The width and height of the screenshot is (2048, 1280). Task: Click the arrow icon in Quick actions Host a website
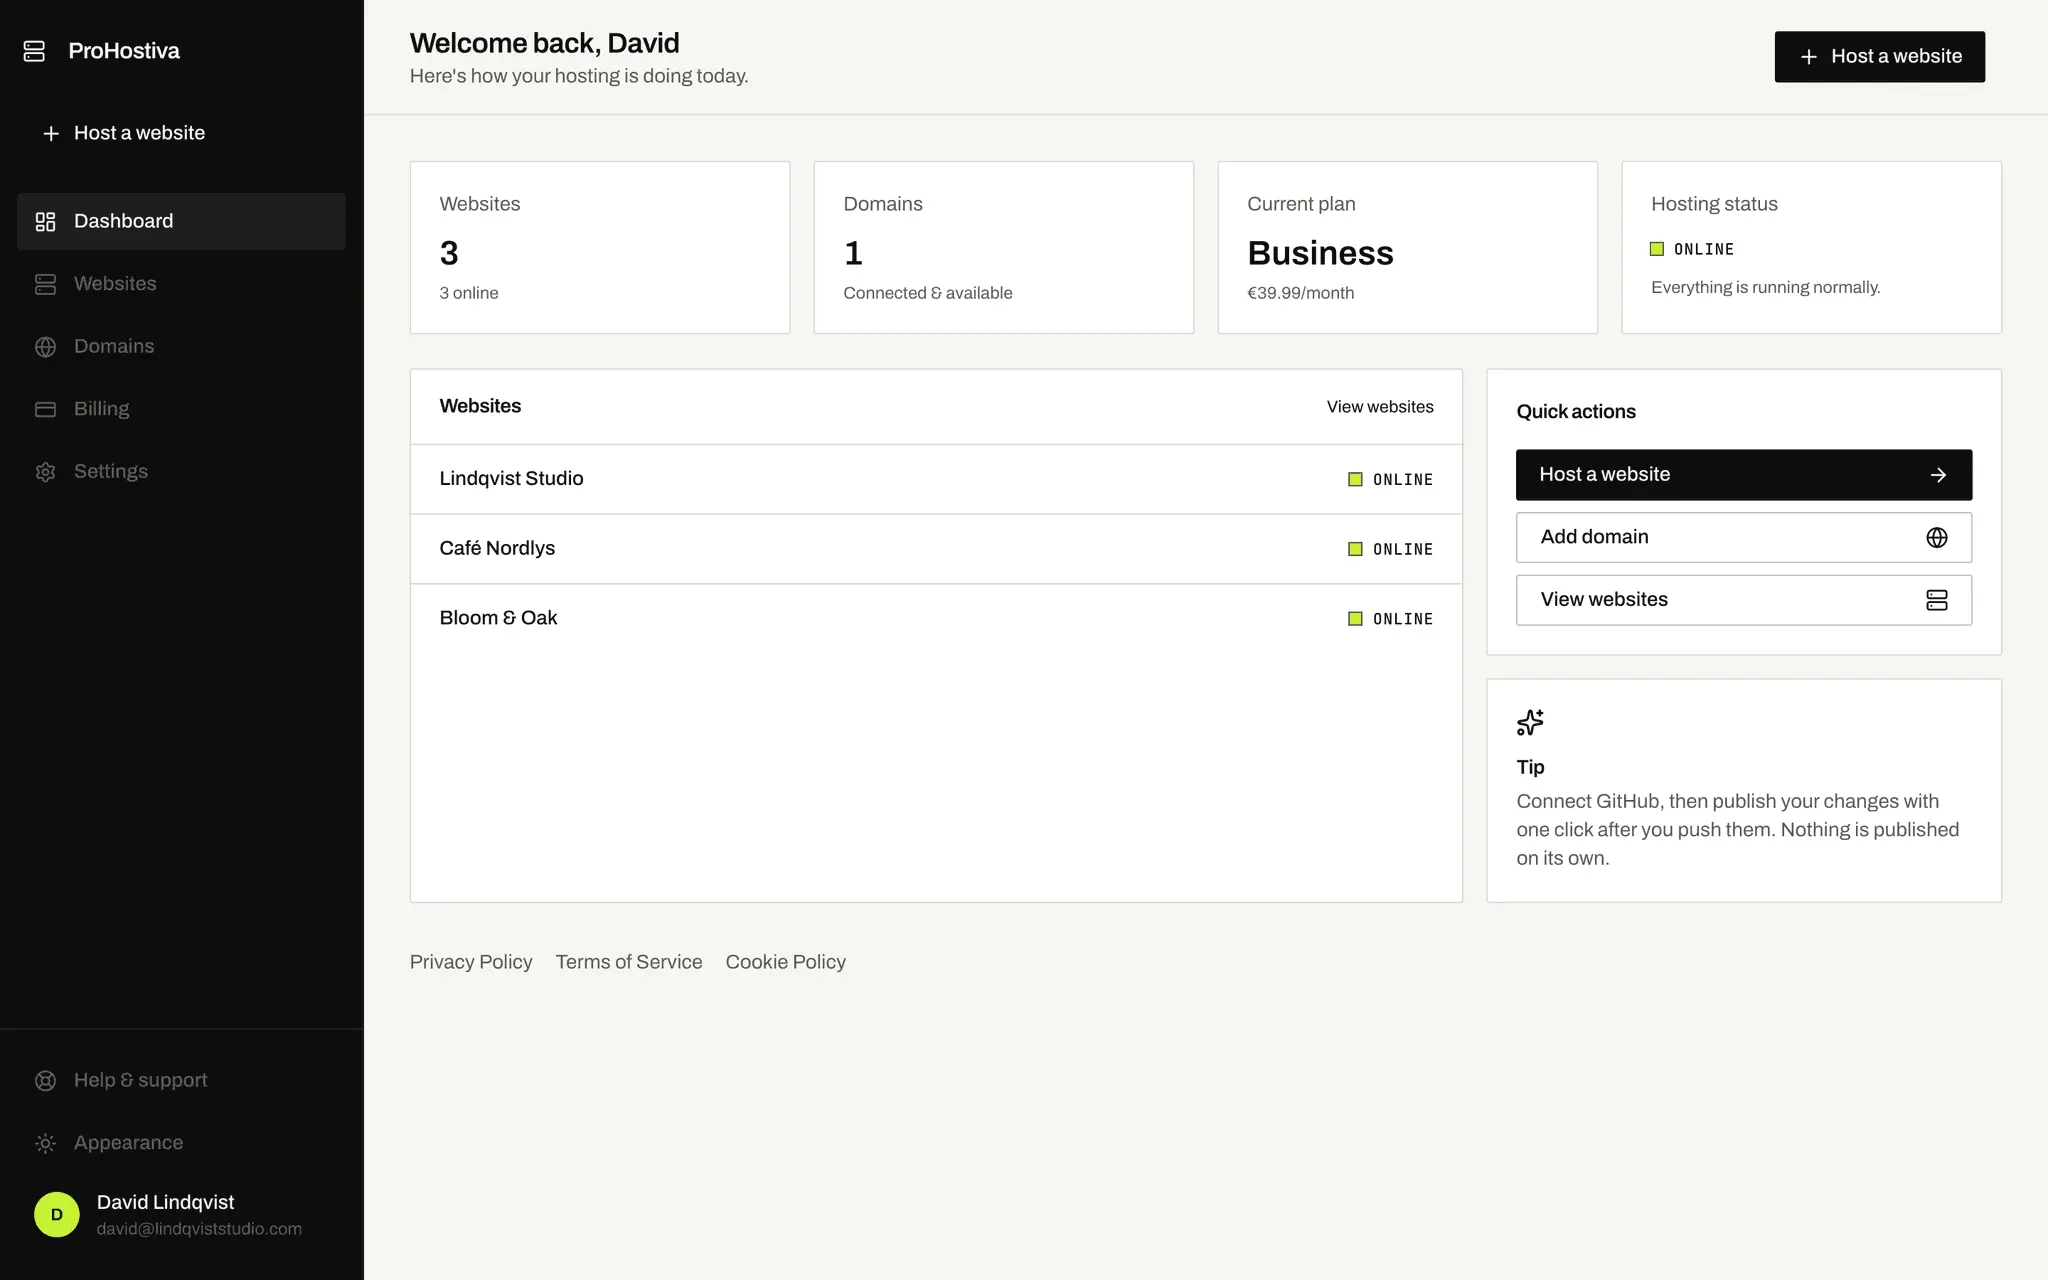click(x=1938, y=475)
